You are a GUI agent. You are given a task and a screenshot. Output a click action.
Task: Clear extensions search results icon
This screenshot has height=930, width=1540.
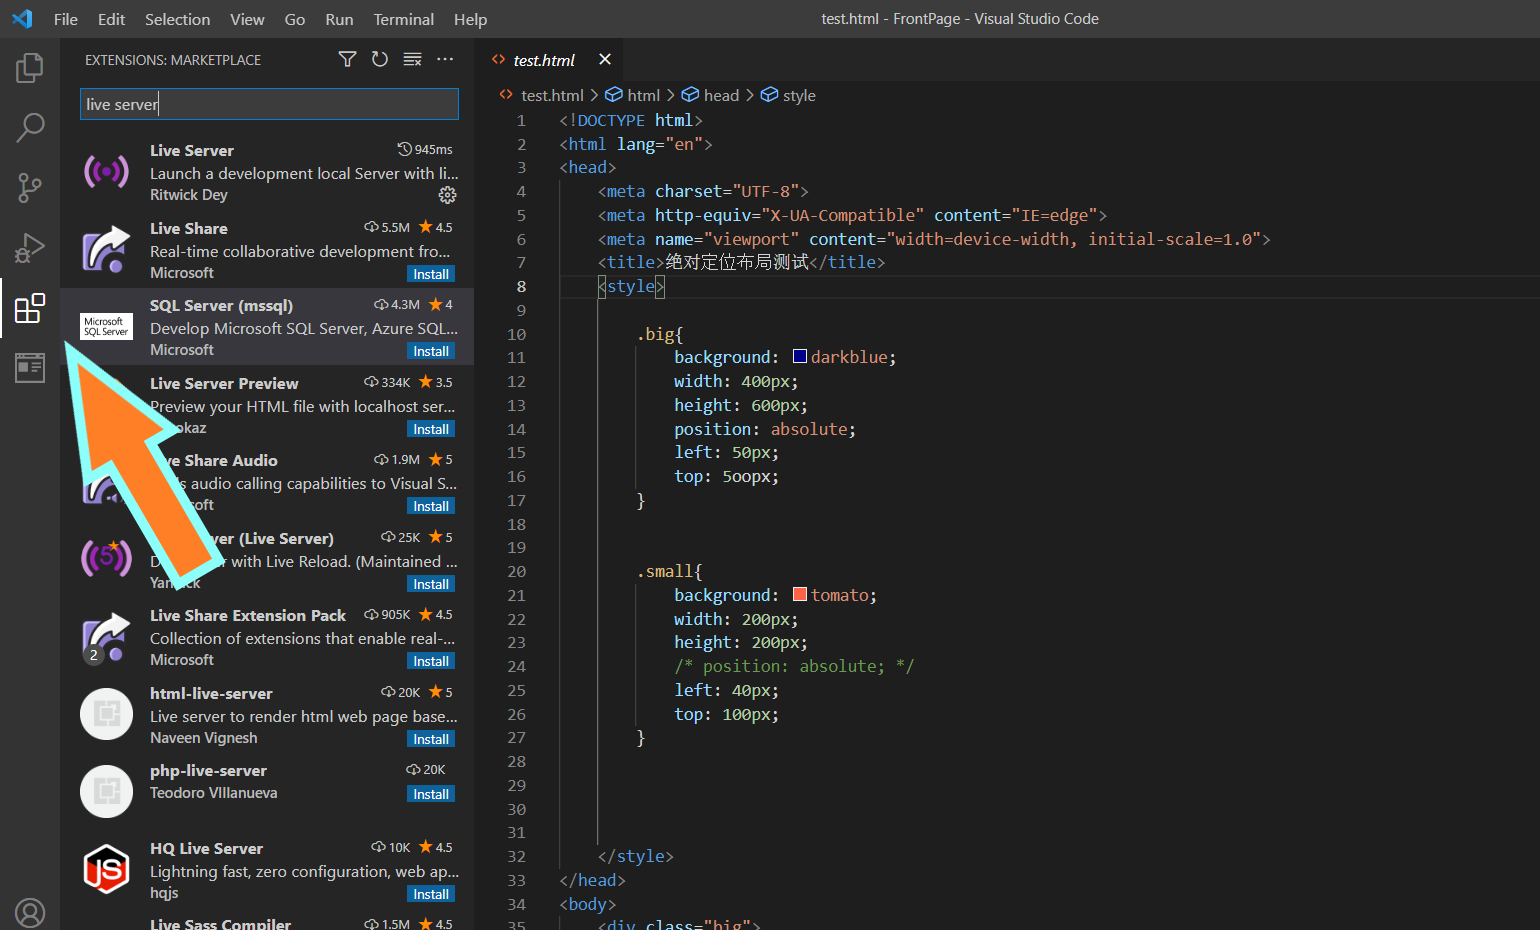(x=412, y=60)
